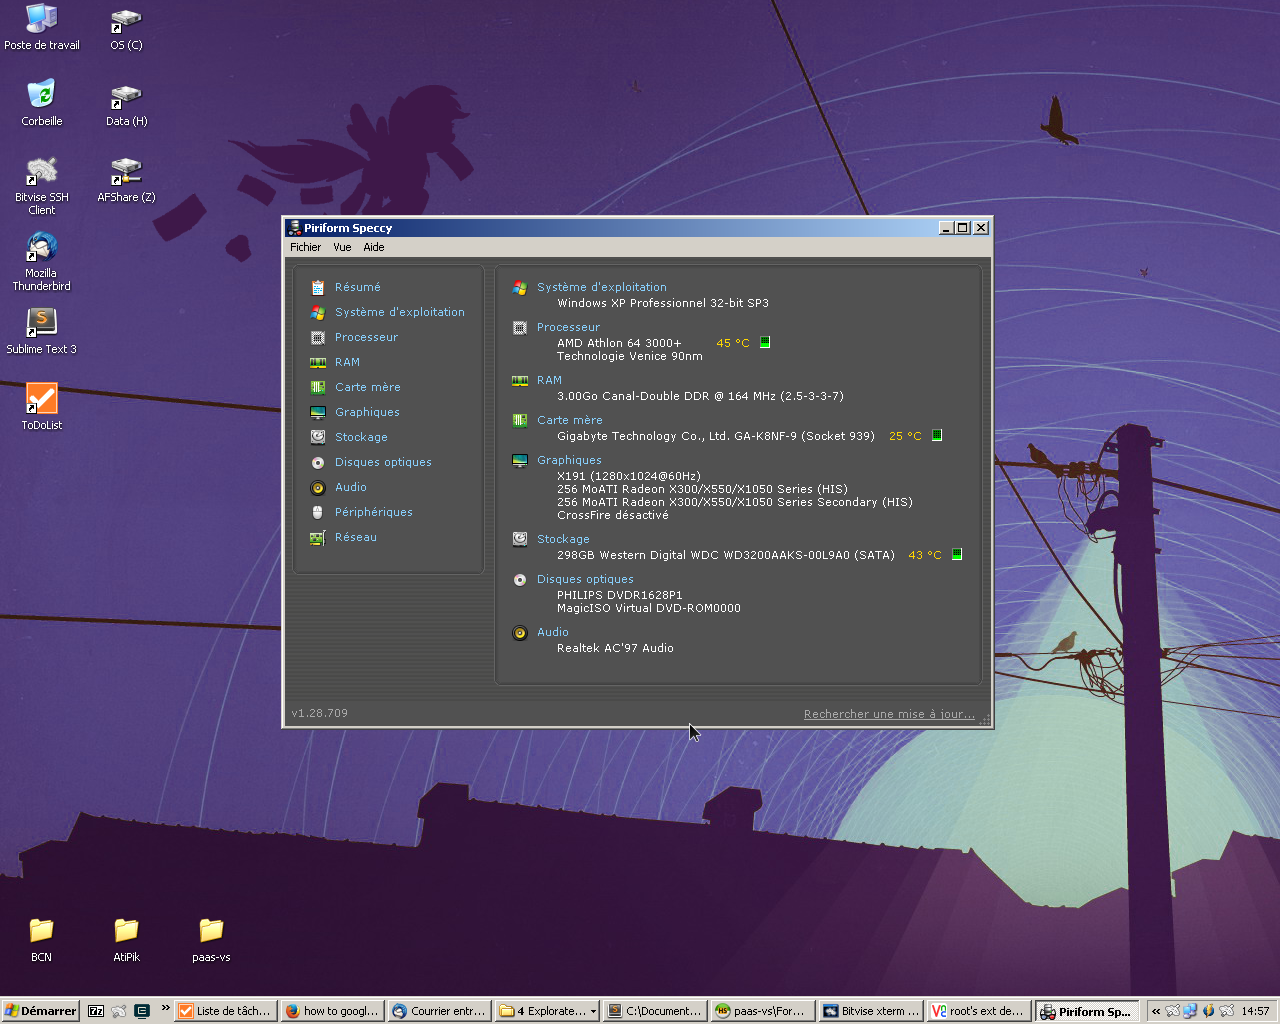Screen dimensions: 1280x1024
Task: Switch to how to googl... taskbar button
Action: click(332, 1011)
